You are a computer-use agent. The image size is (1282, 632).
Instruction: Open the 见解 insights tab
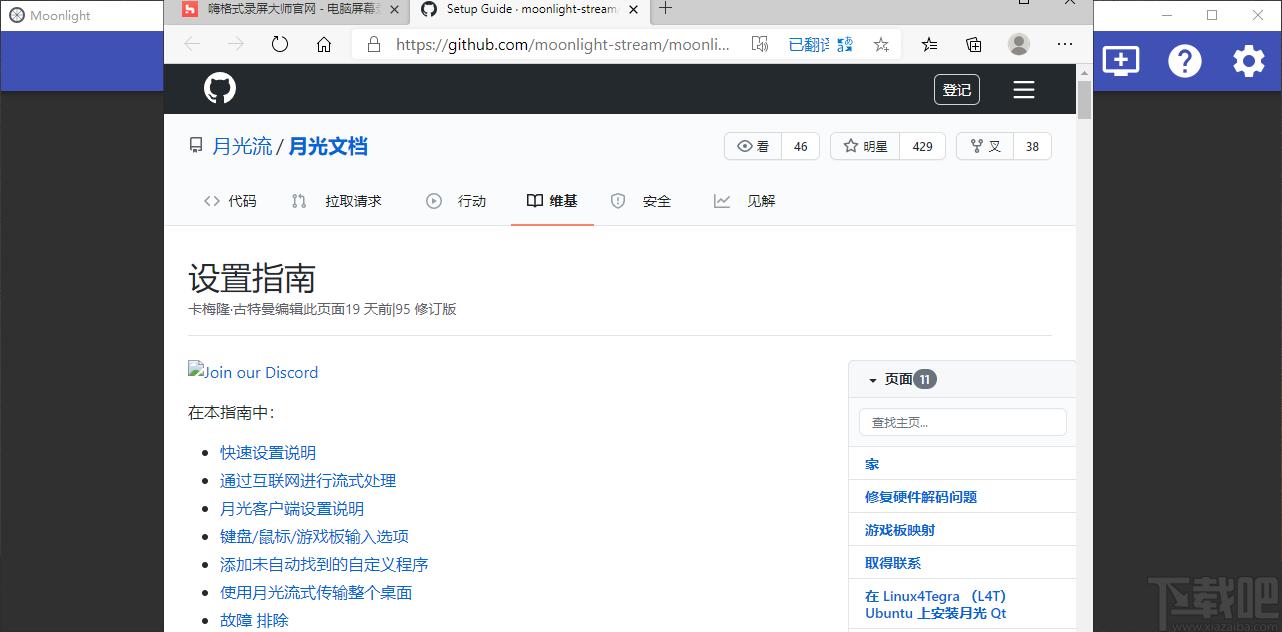(x=745, y=201)
